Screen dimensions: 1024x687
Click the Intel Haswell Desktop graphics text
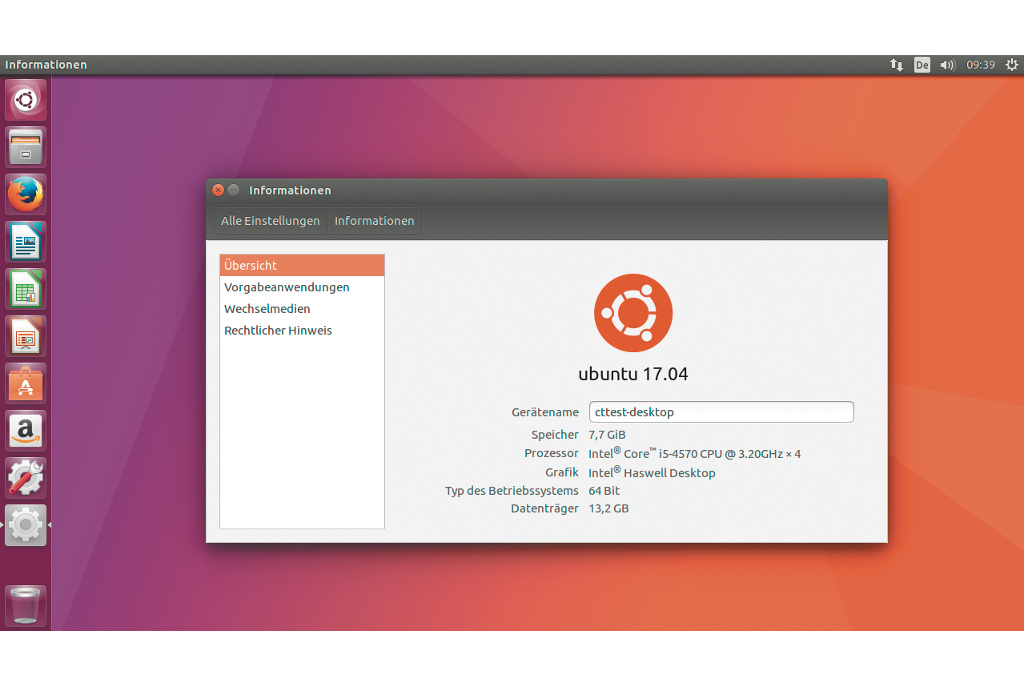point(652,472)
